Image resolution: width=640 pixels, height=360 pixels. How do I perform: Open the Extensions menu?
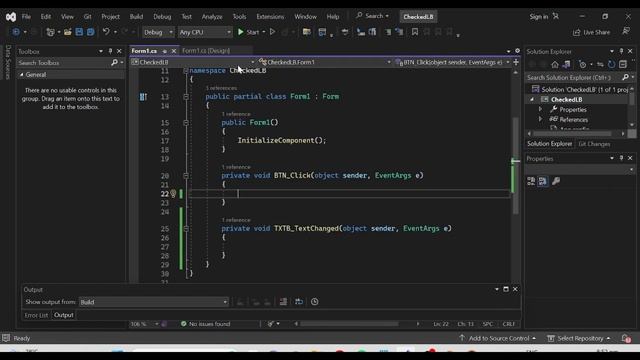[x=270, y=17]
